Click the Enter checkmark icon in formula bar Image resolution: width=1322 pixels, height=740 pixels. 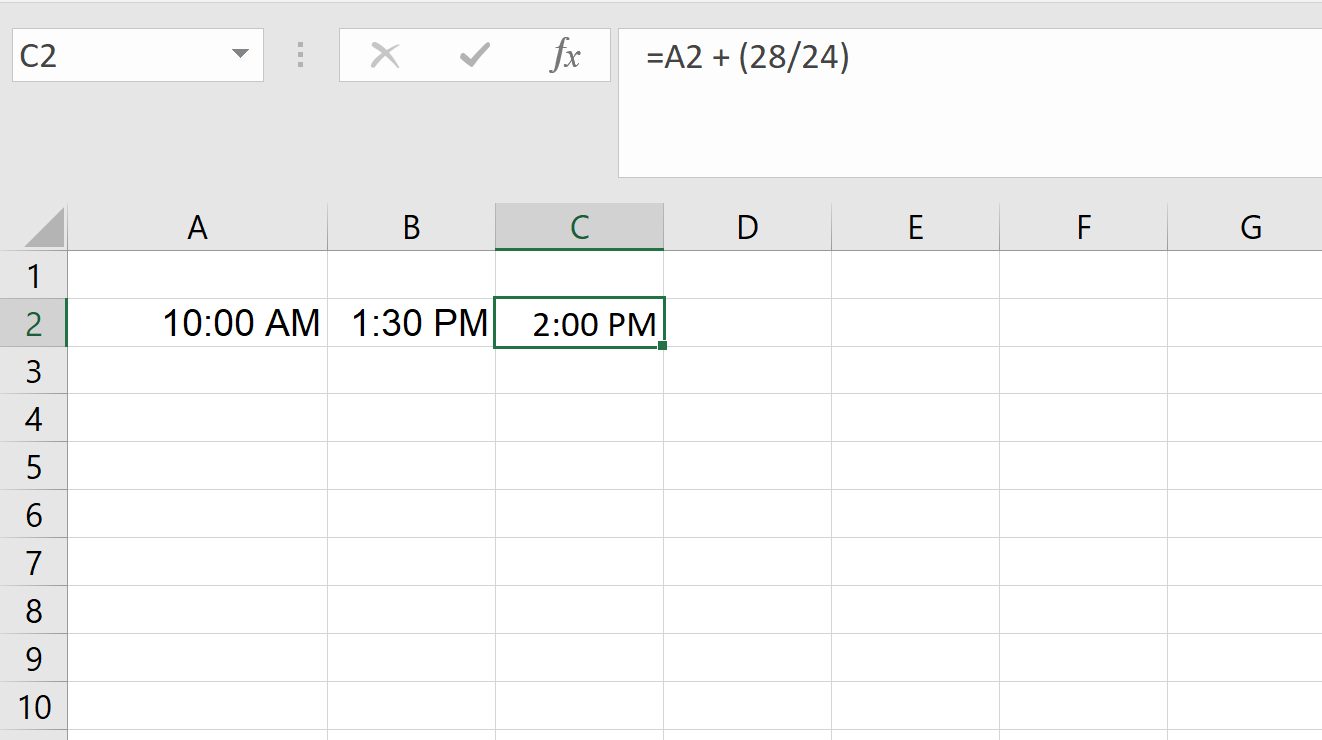click(475, 56)
